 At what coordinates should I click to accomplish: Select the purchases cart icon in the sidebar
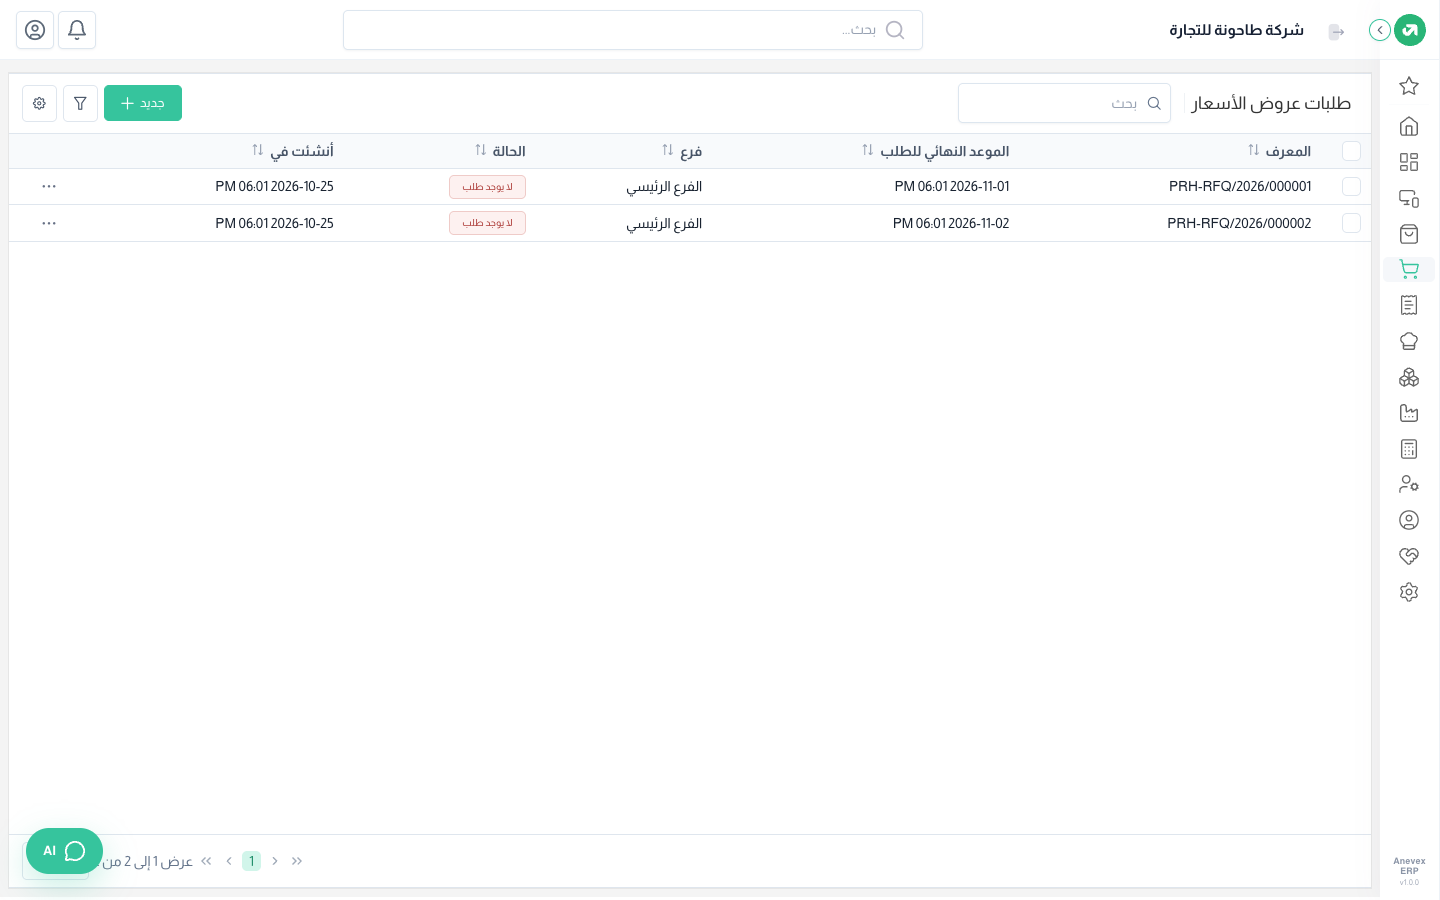tap(1409, 269)
